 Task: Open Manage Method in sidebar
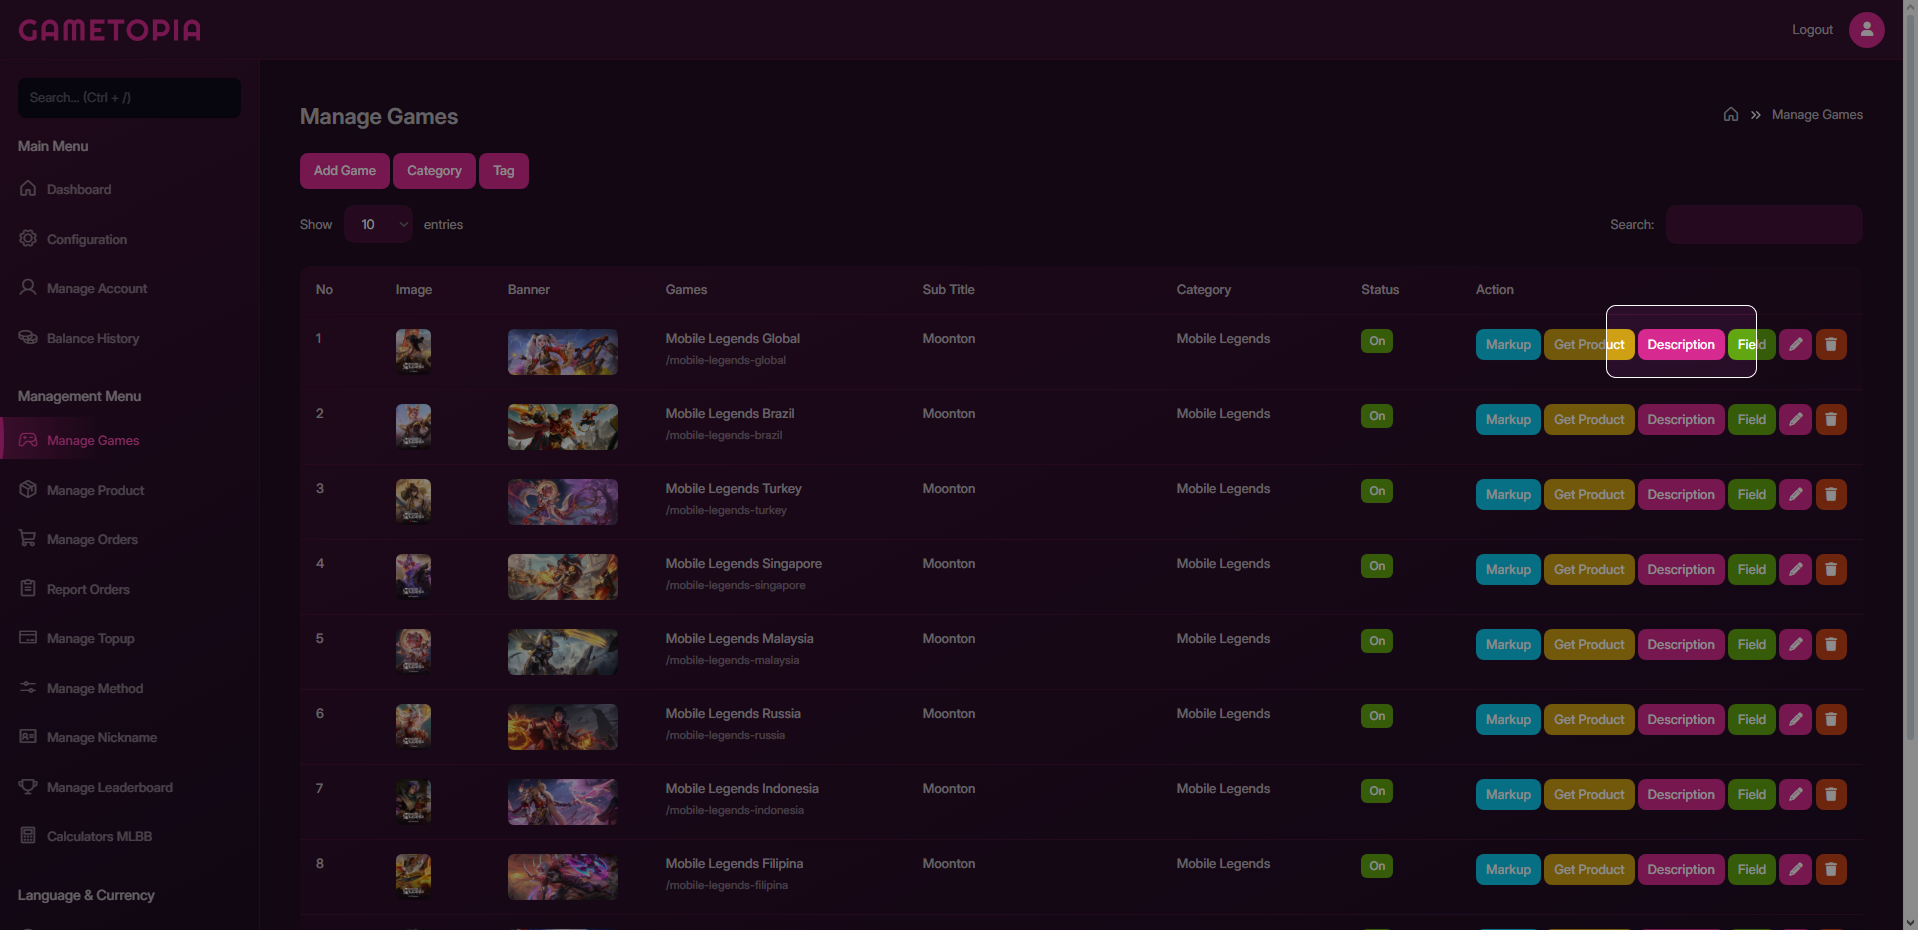pos(95,688)
